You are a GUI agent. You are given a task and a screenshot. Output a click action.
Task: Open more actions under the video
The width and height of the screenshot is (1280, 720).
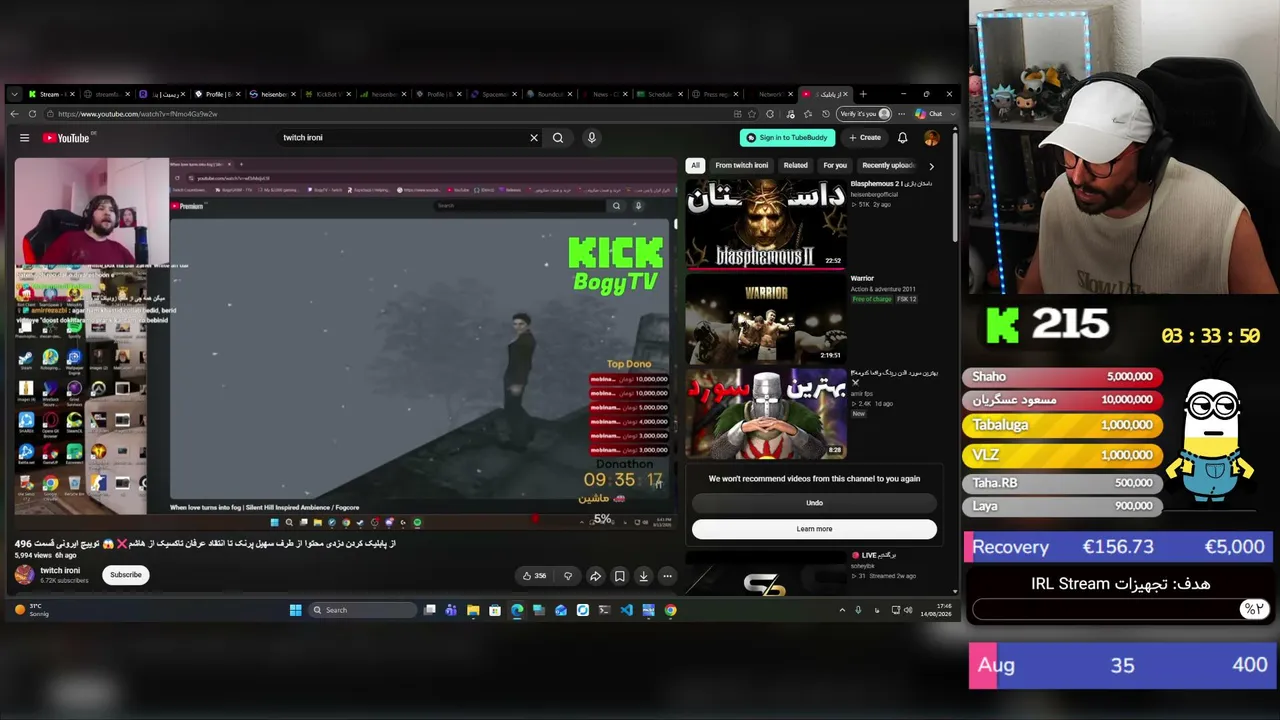667,576
